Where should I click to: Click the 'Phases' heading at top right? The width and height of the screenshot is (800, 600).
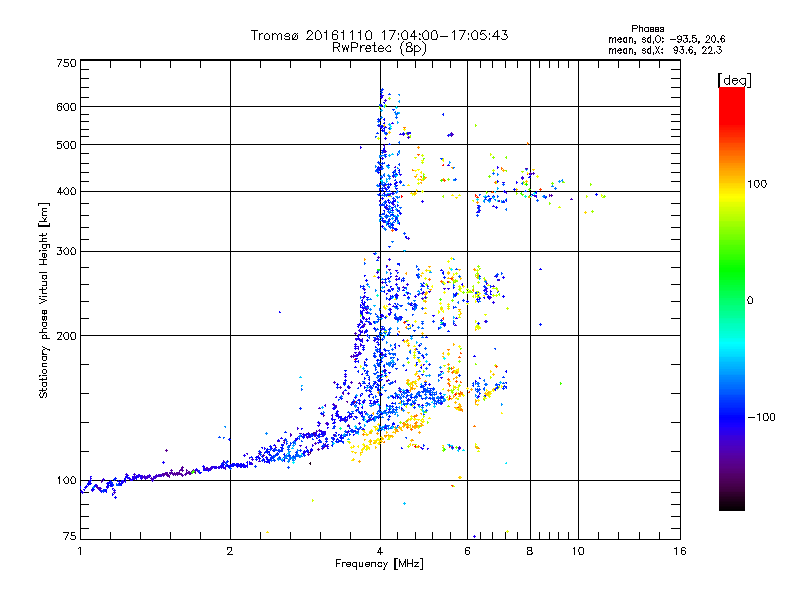pyautogui.click(x=647, y=29)
